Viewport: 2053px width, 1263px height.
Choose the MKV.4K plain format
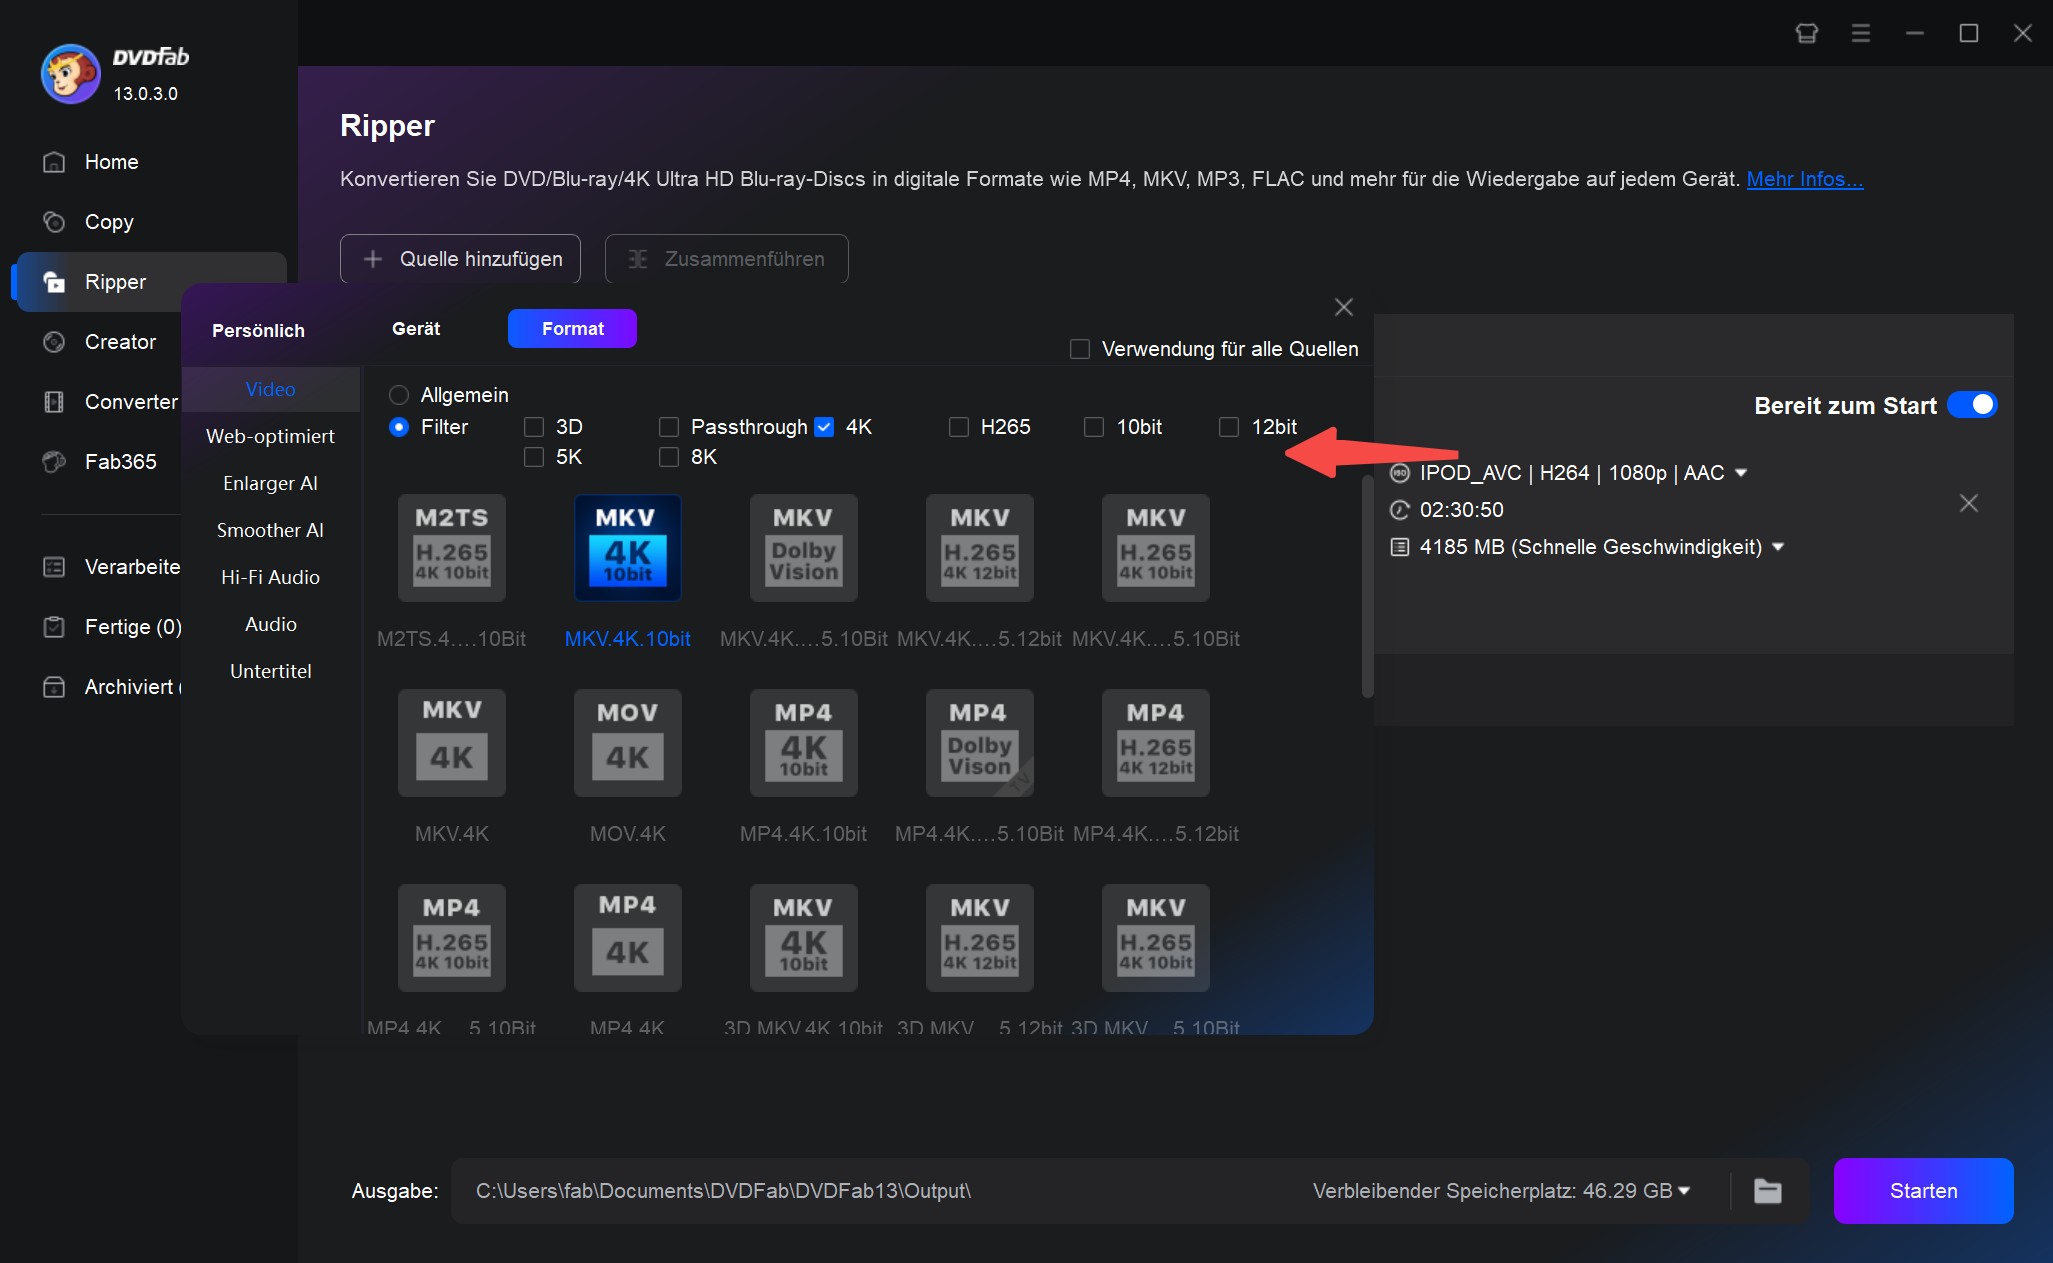point(452,743)
